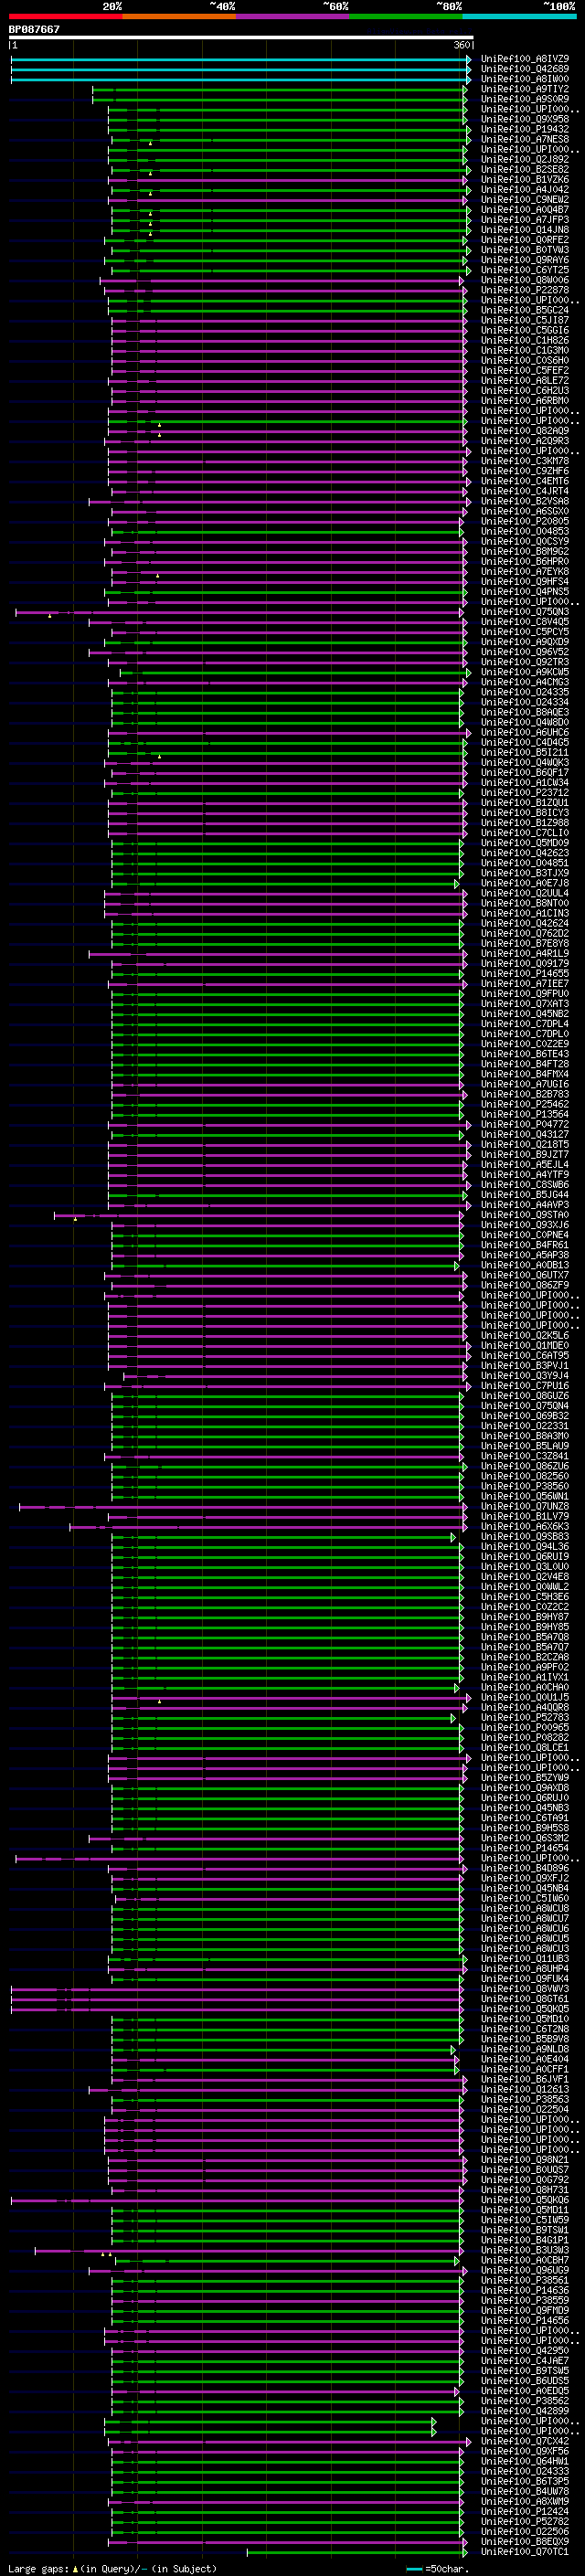Viewport: 585px width, 2576px height.
Task: Select hit label UniRef100_B8EQX9
Action: 525,2541
